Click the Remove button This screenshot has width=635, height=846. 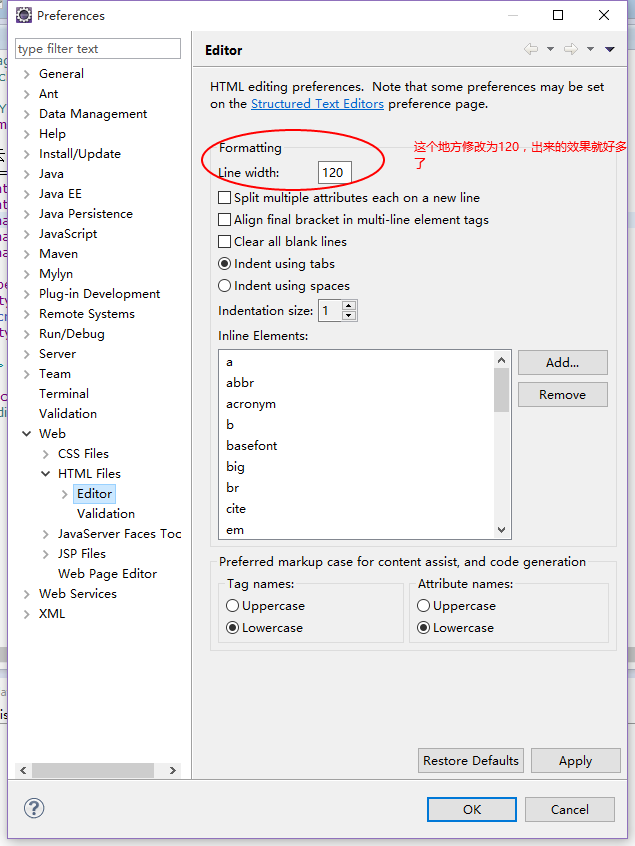[x=563, y=394]
